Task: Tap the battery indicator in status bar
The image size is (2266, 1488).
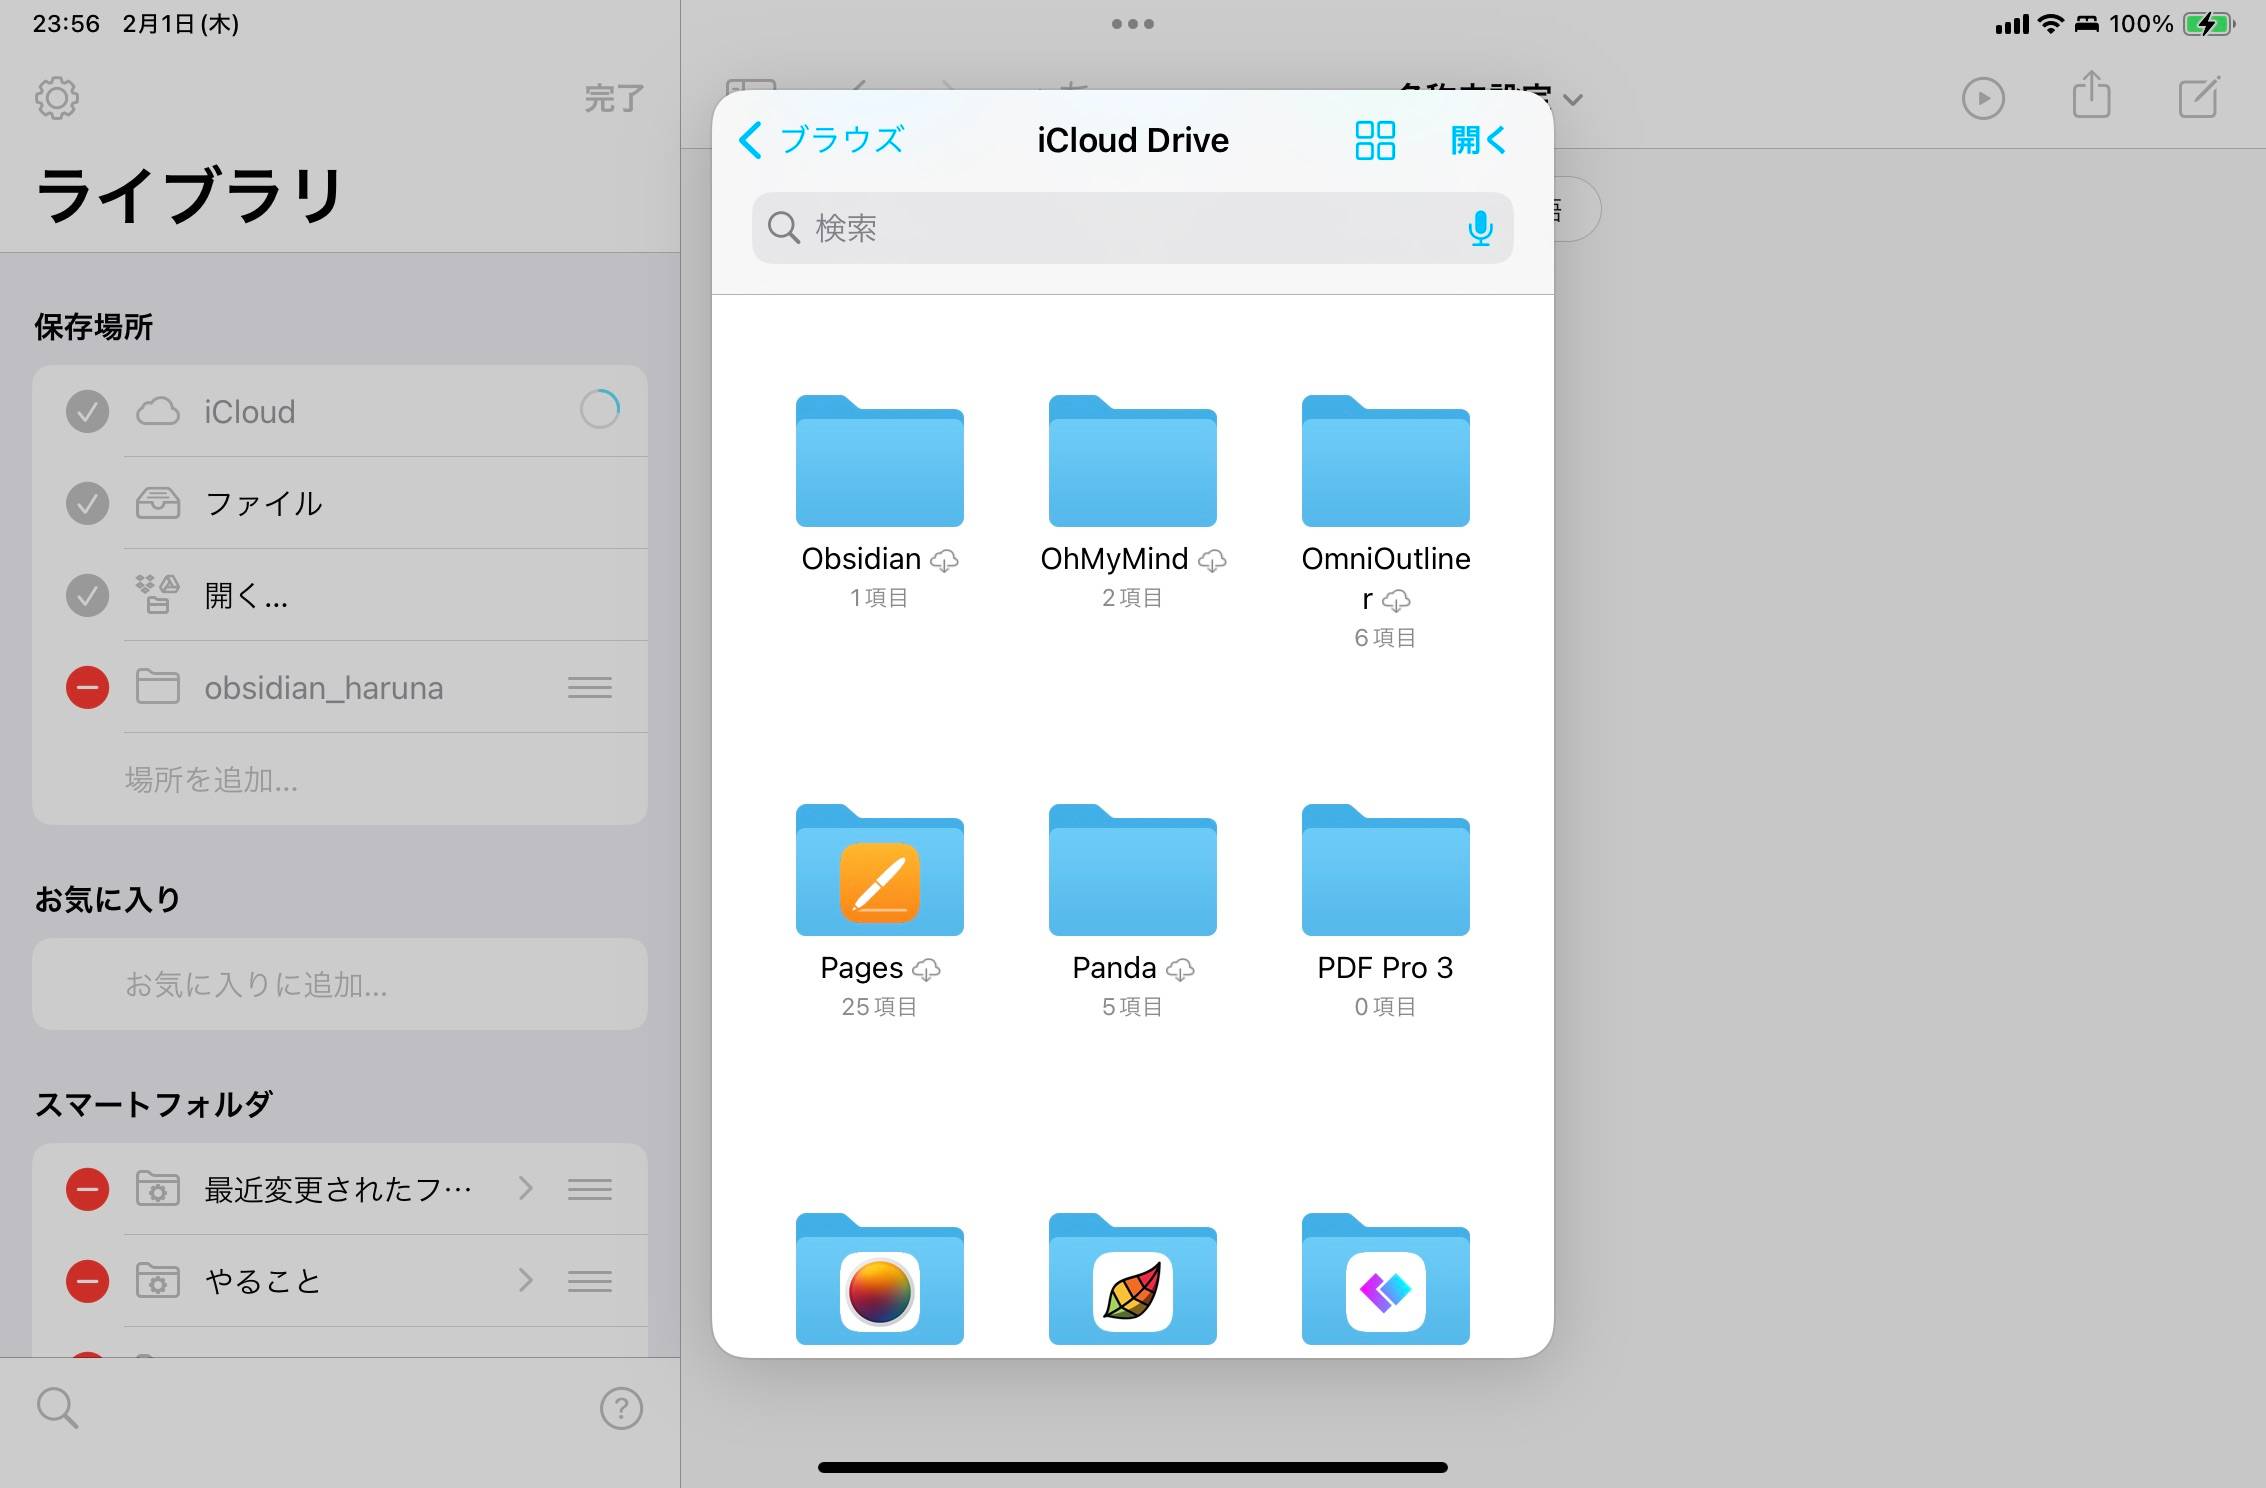Action: [2209, 24]
